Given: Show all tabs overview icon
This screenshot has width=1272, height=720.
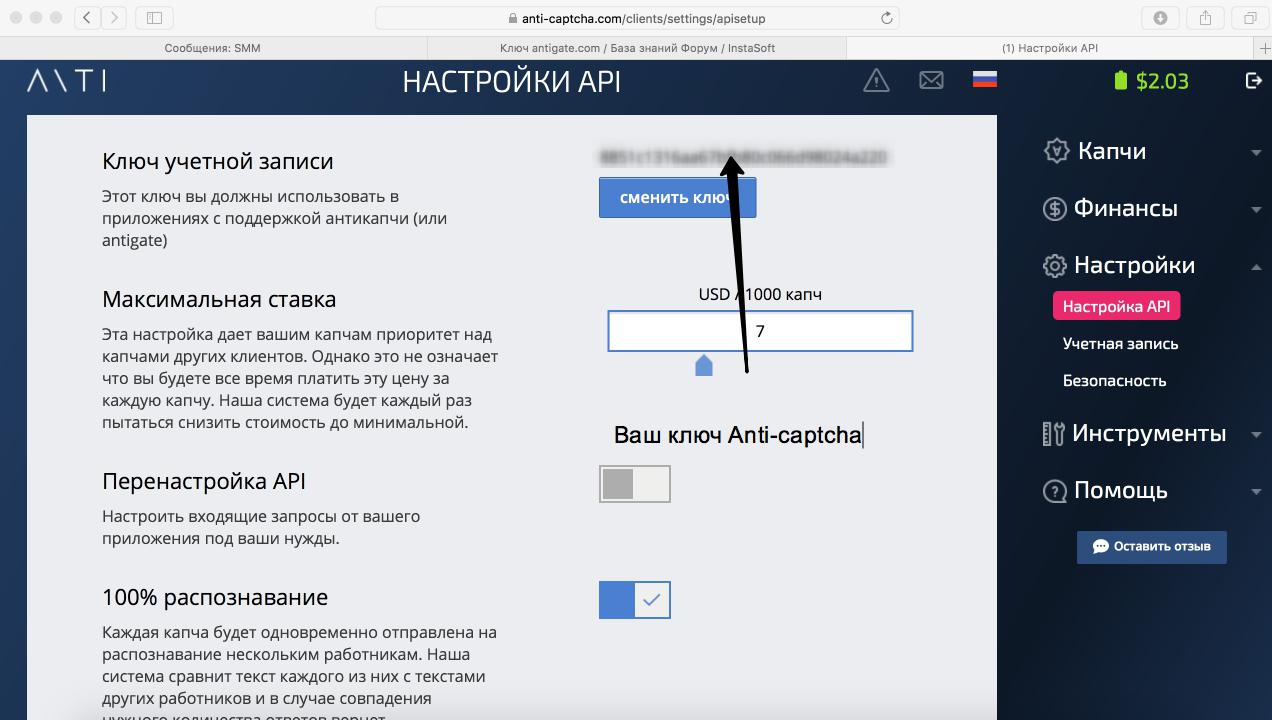Looking at the screenshot, I should point(1250,17).
